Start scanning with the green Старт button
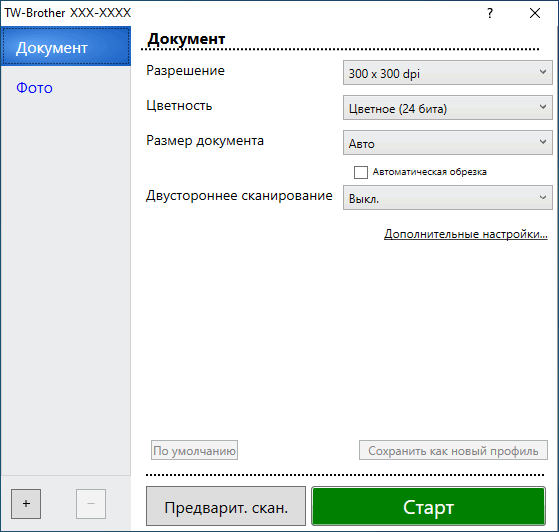 coord(429,506)
